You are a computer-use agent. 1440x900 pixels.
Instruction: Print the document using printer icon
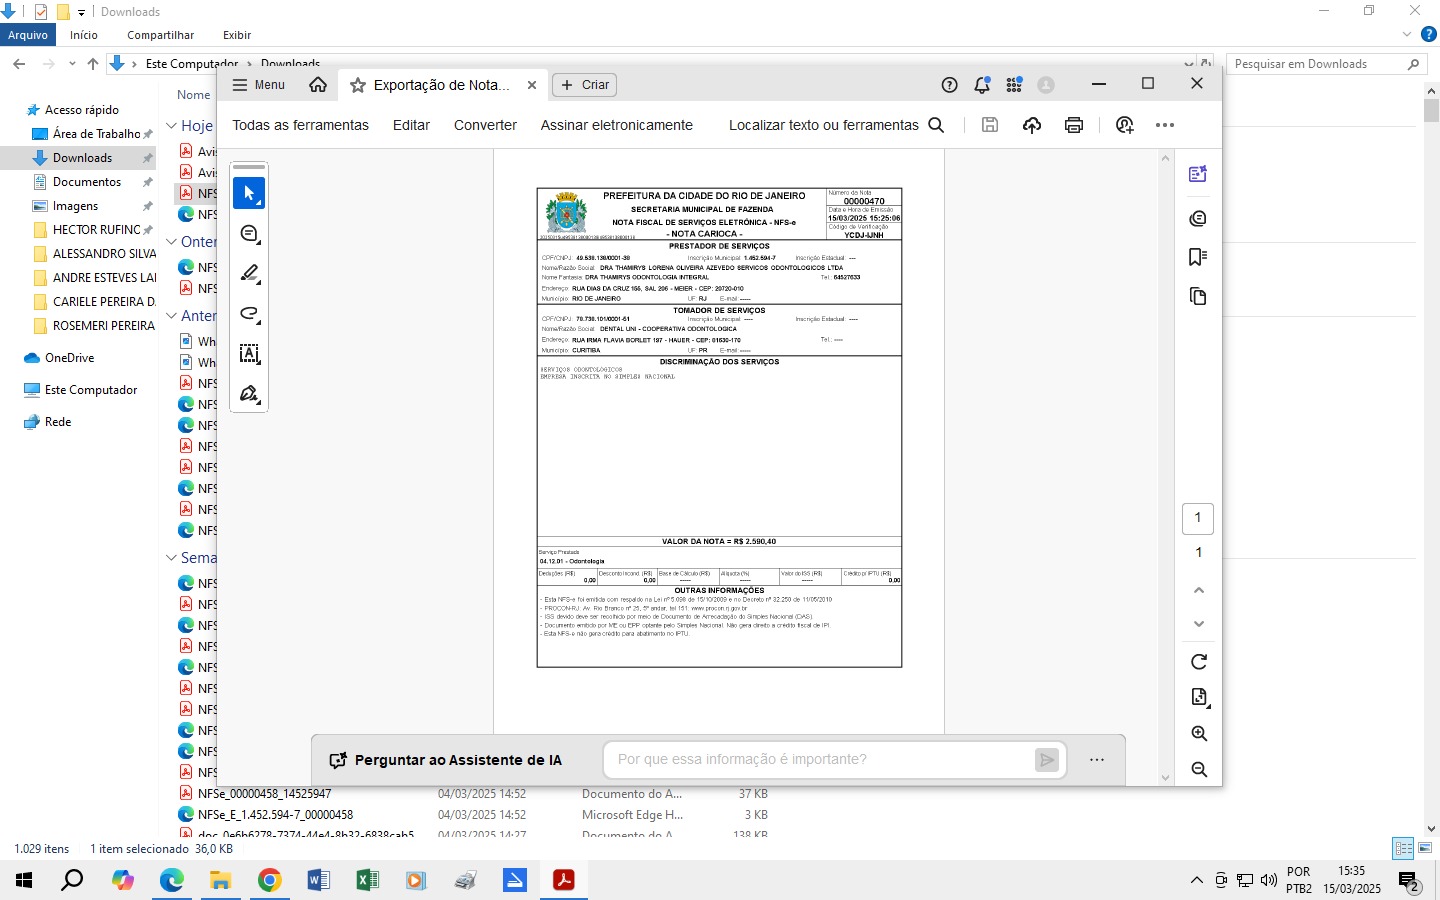[1074, 125]
